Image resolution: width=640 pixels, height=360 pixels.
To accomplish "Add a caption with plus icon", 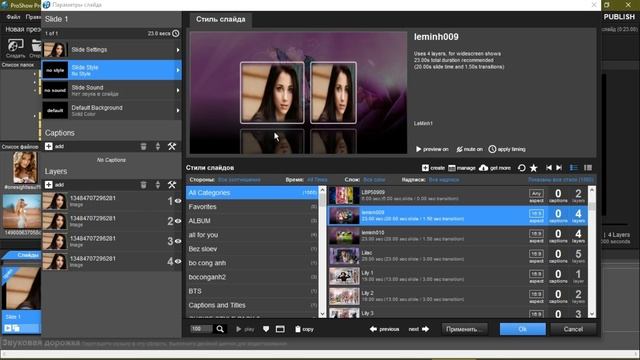I will pyautogui.click(x=49, y=146).
